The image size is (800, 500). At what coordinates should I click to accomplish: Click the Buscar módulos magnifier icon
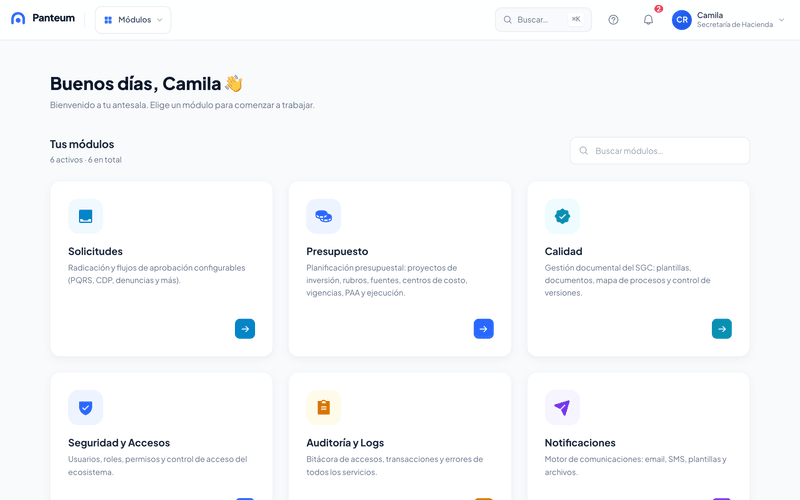pyautogui.click(x=584, y=151)
